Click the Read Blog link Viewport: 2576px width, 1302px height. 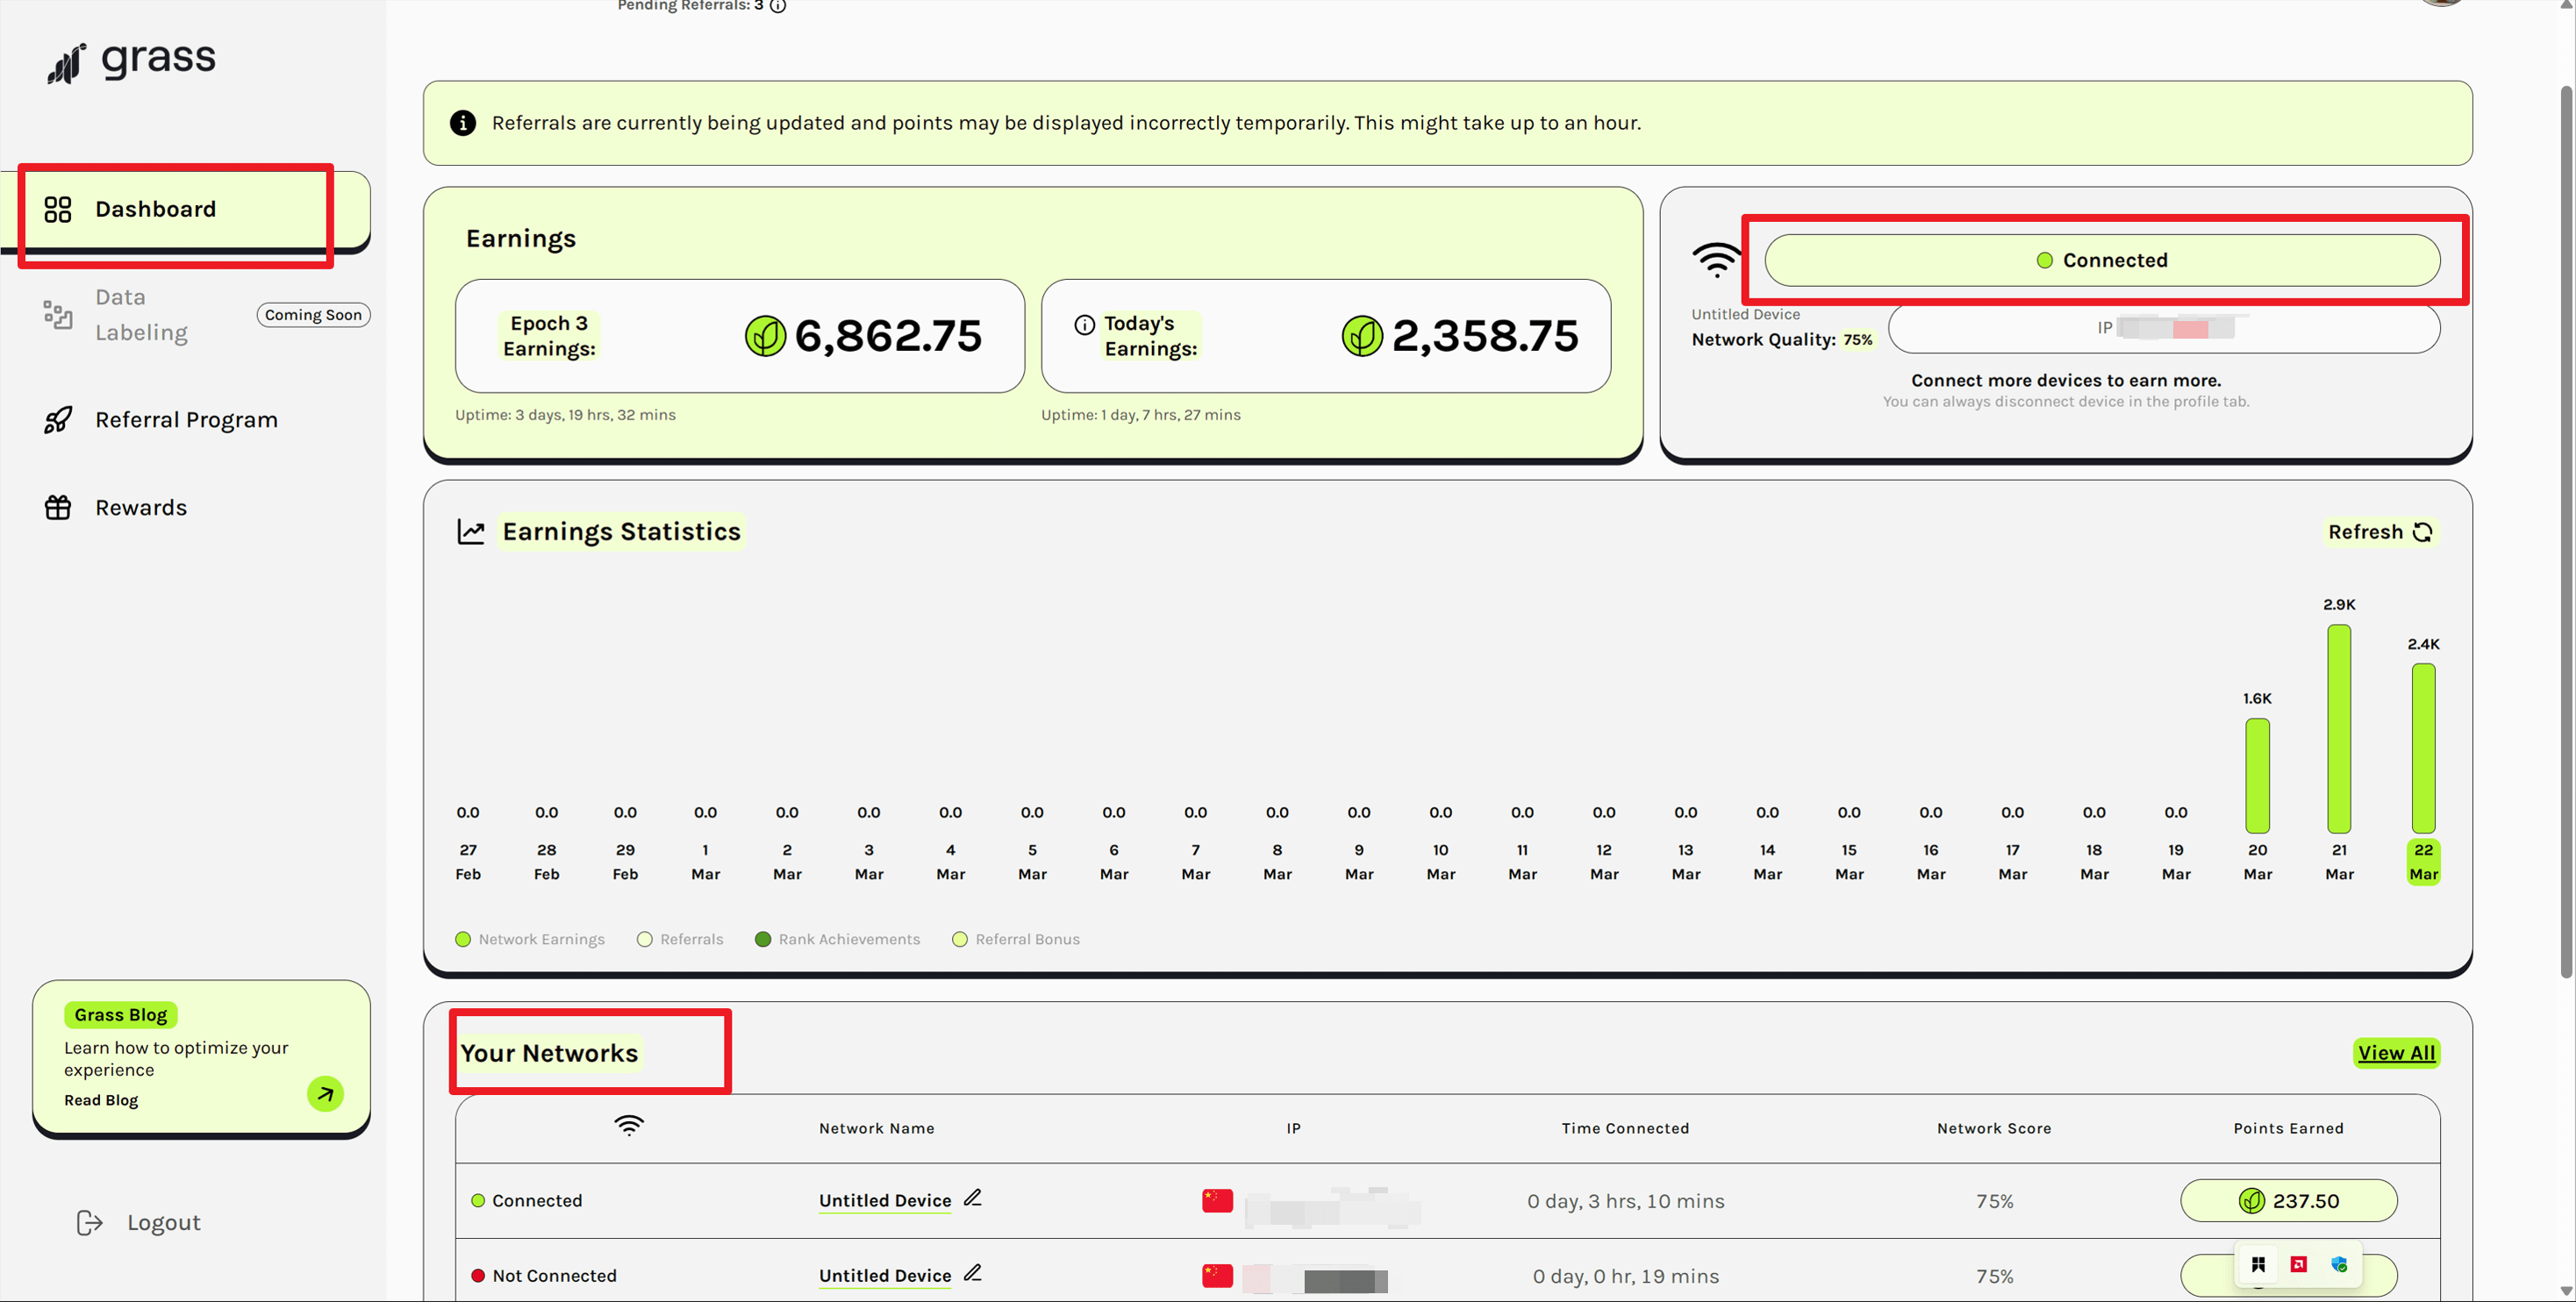pos(101,1099)
